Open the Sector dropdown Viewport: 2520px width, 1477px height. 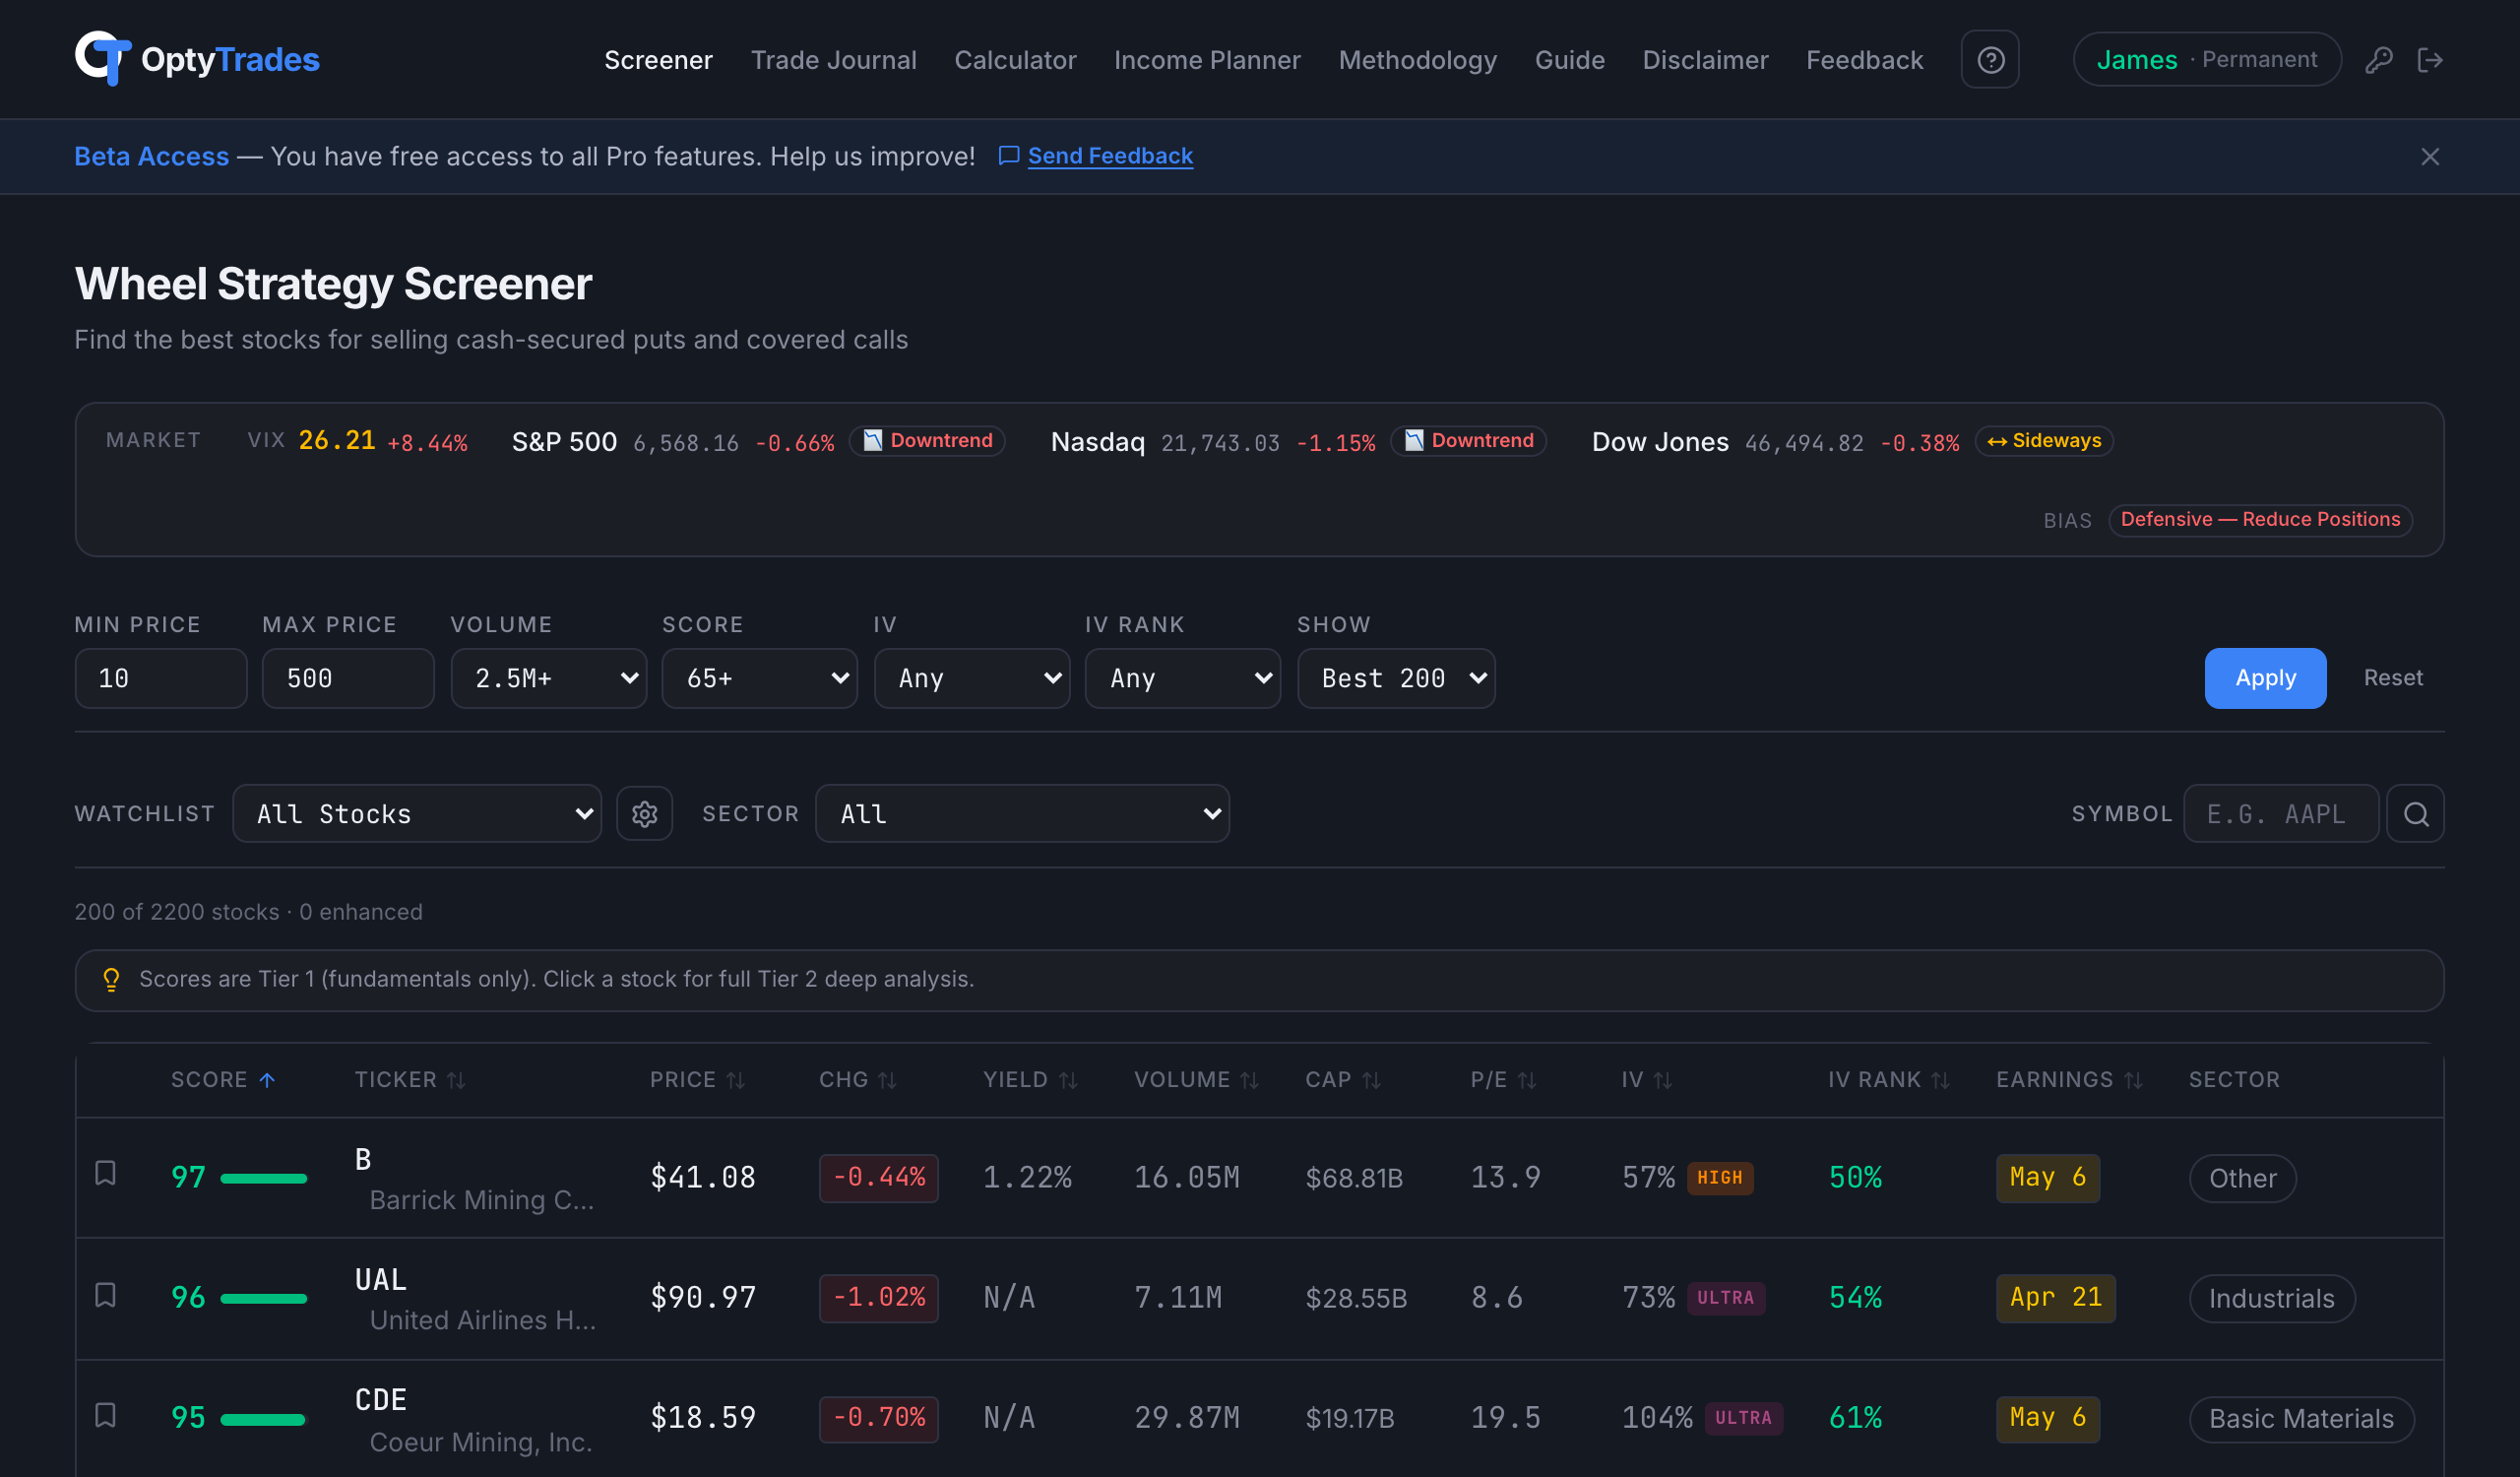1022,813
